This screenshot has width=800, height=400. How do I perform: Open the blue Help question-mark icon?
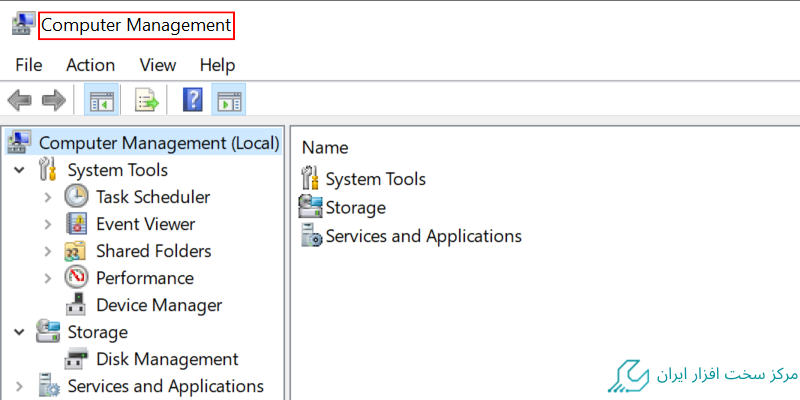click(192, 99)
